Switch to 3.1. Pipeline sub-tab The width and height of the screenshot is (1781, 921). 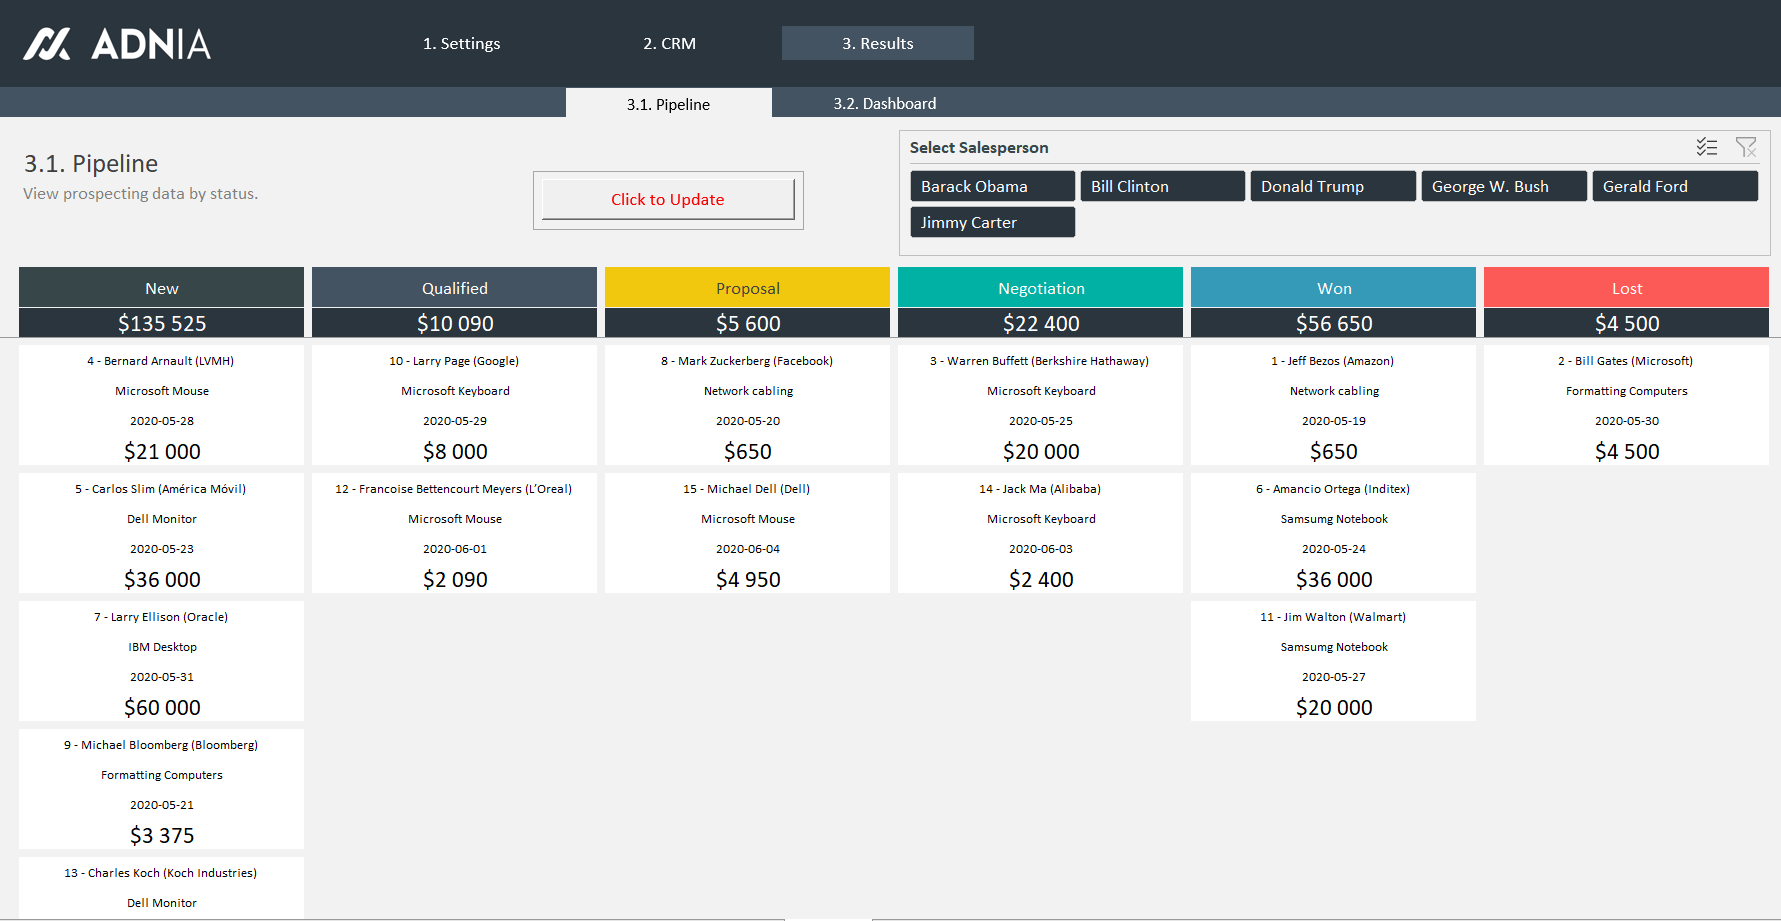tap(668, 103)
